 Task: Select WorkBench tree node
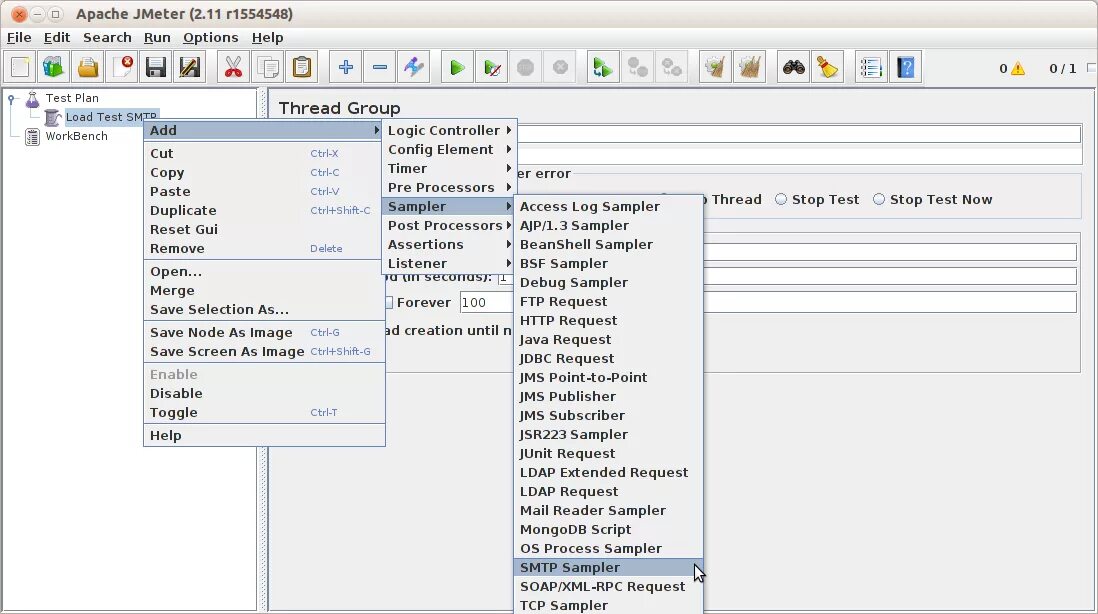coord(76,136)
